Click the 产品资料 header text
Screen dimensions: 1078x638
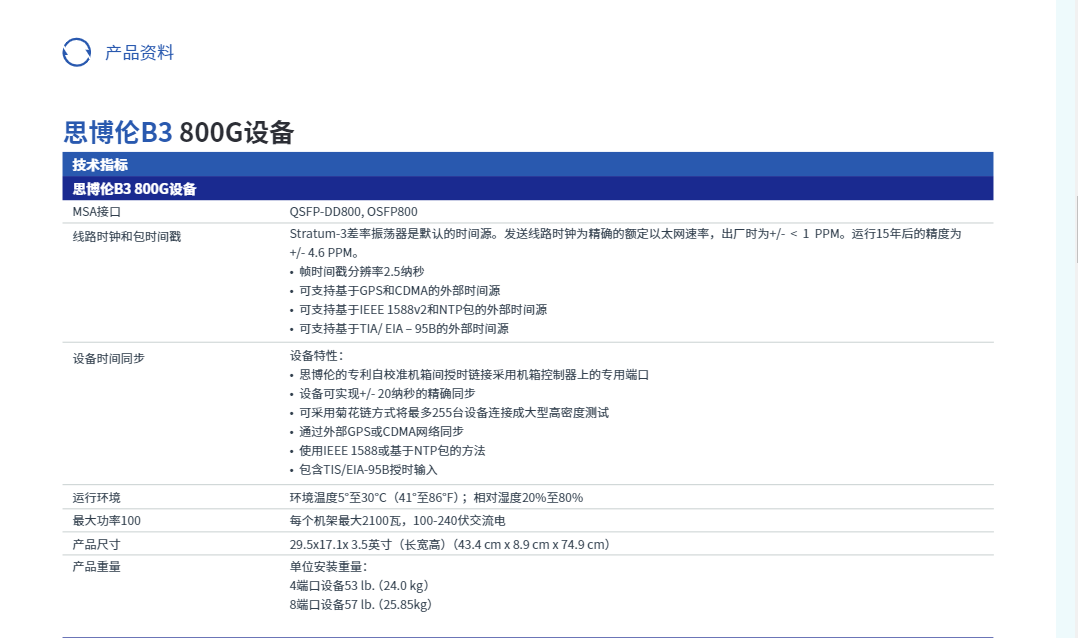139,53
